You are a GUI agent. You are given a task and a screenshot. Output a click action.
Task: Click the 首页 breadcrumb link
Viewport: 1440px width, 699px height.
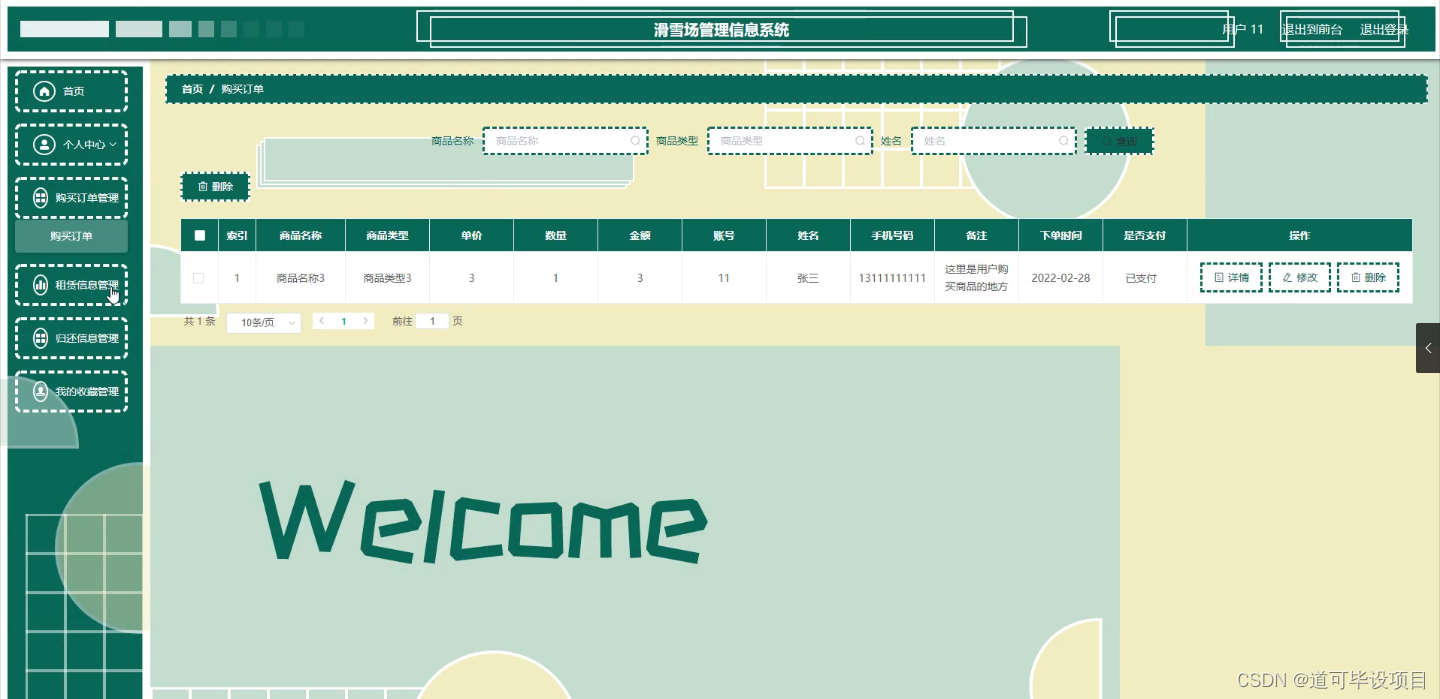(x=192, y=89)
